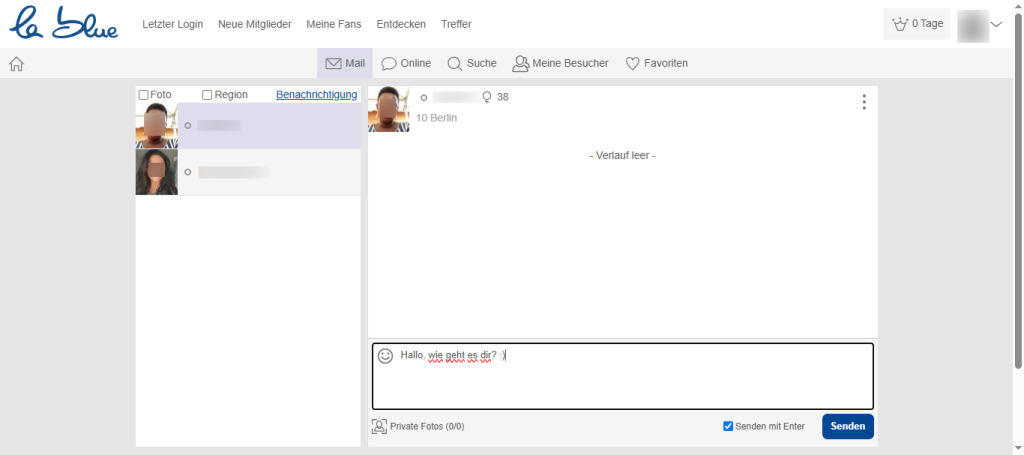Open the Suche search tab

coord(472,63)
